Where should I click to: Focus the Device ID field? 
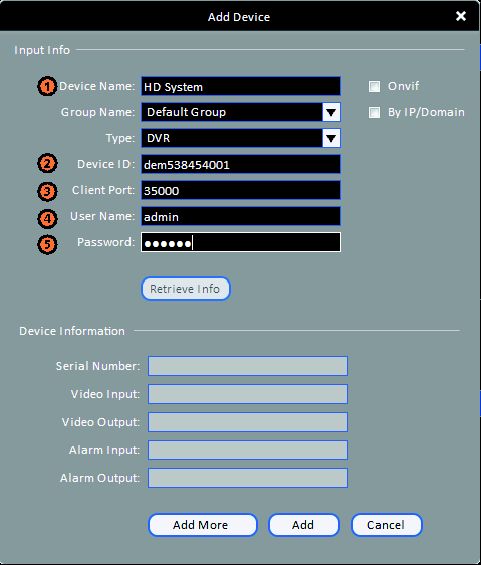241,164
